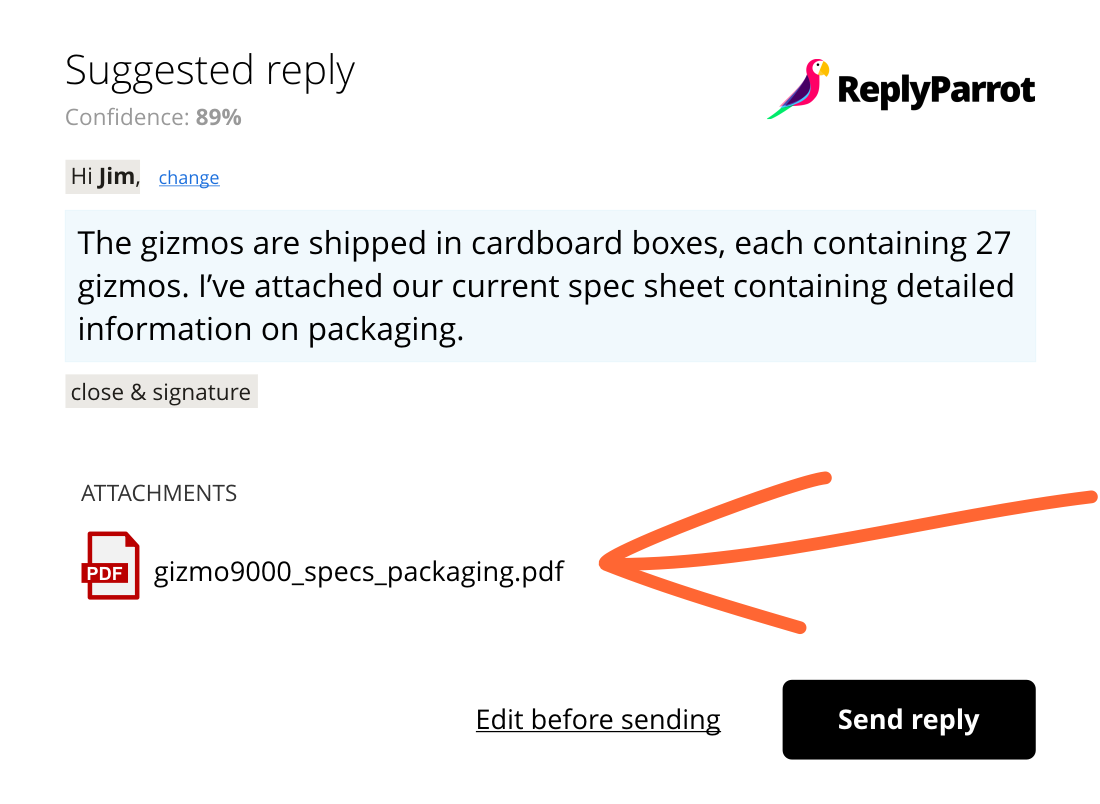Send the suggested reply
1100x804 pixels.
pos(908,719)
